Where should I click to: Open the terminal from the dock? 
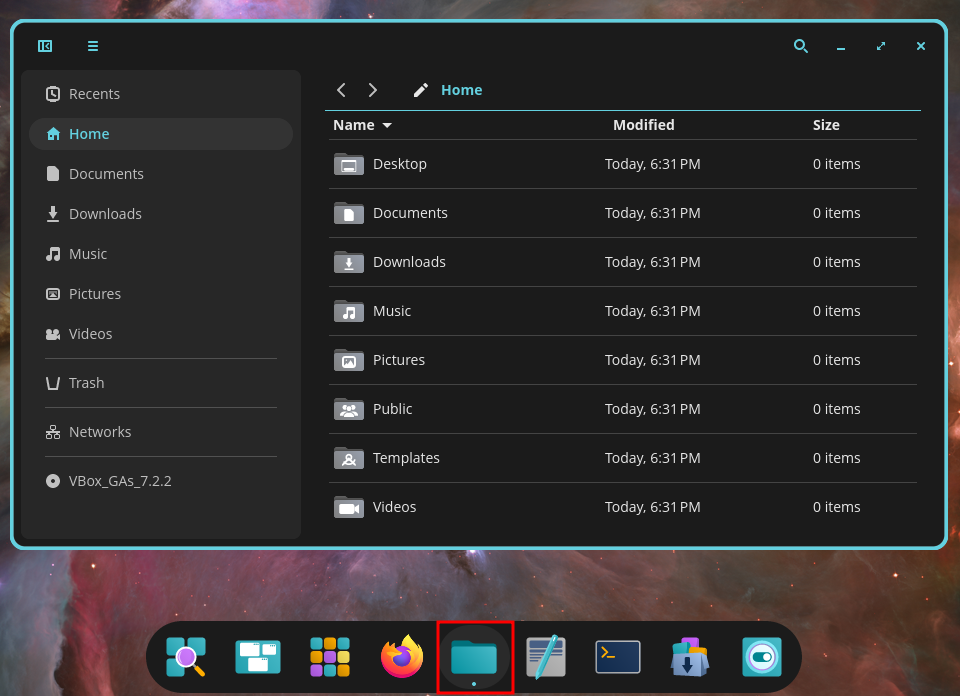coord(617,656)
